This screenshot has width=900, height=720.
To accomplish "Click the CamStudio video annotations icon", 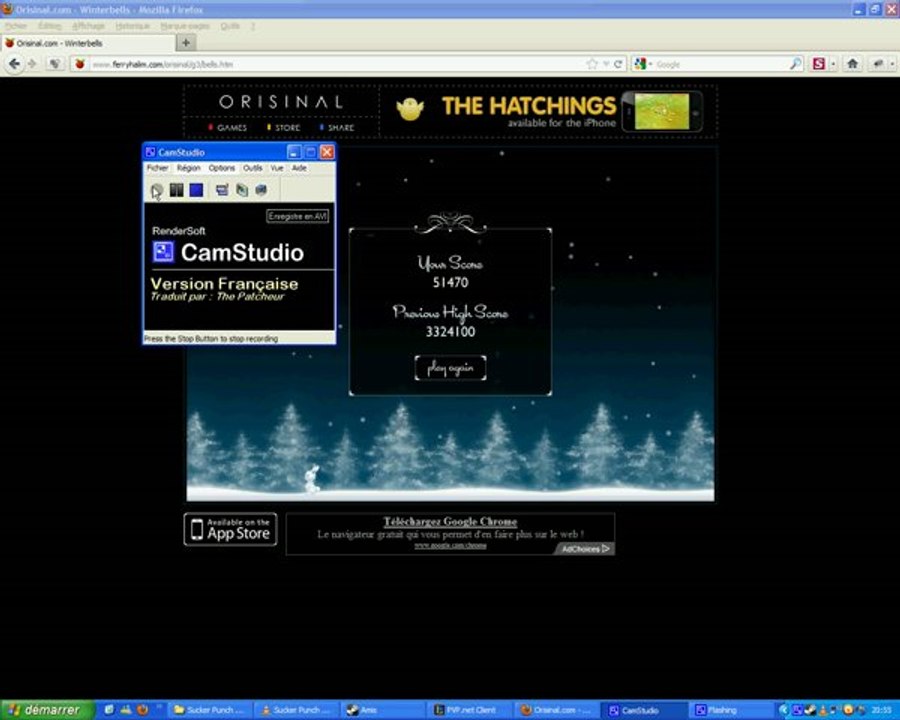I will click(242, 189).
